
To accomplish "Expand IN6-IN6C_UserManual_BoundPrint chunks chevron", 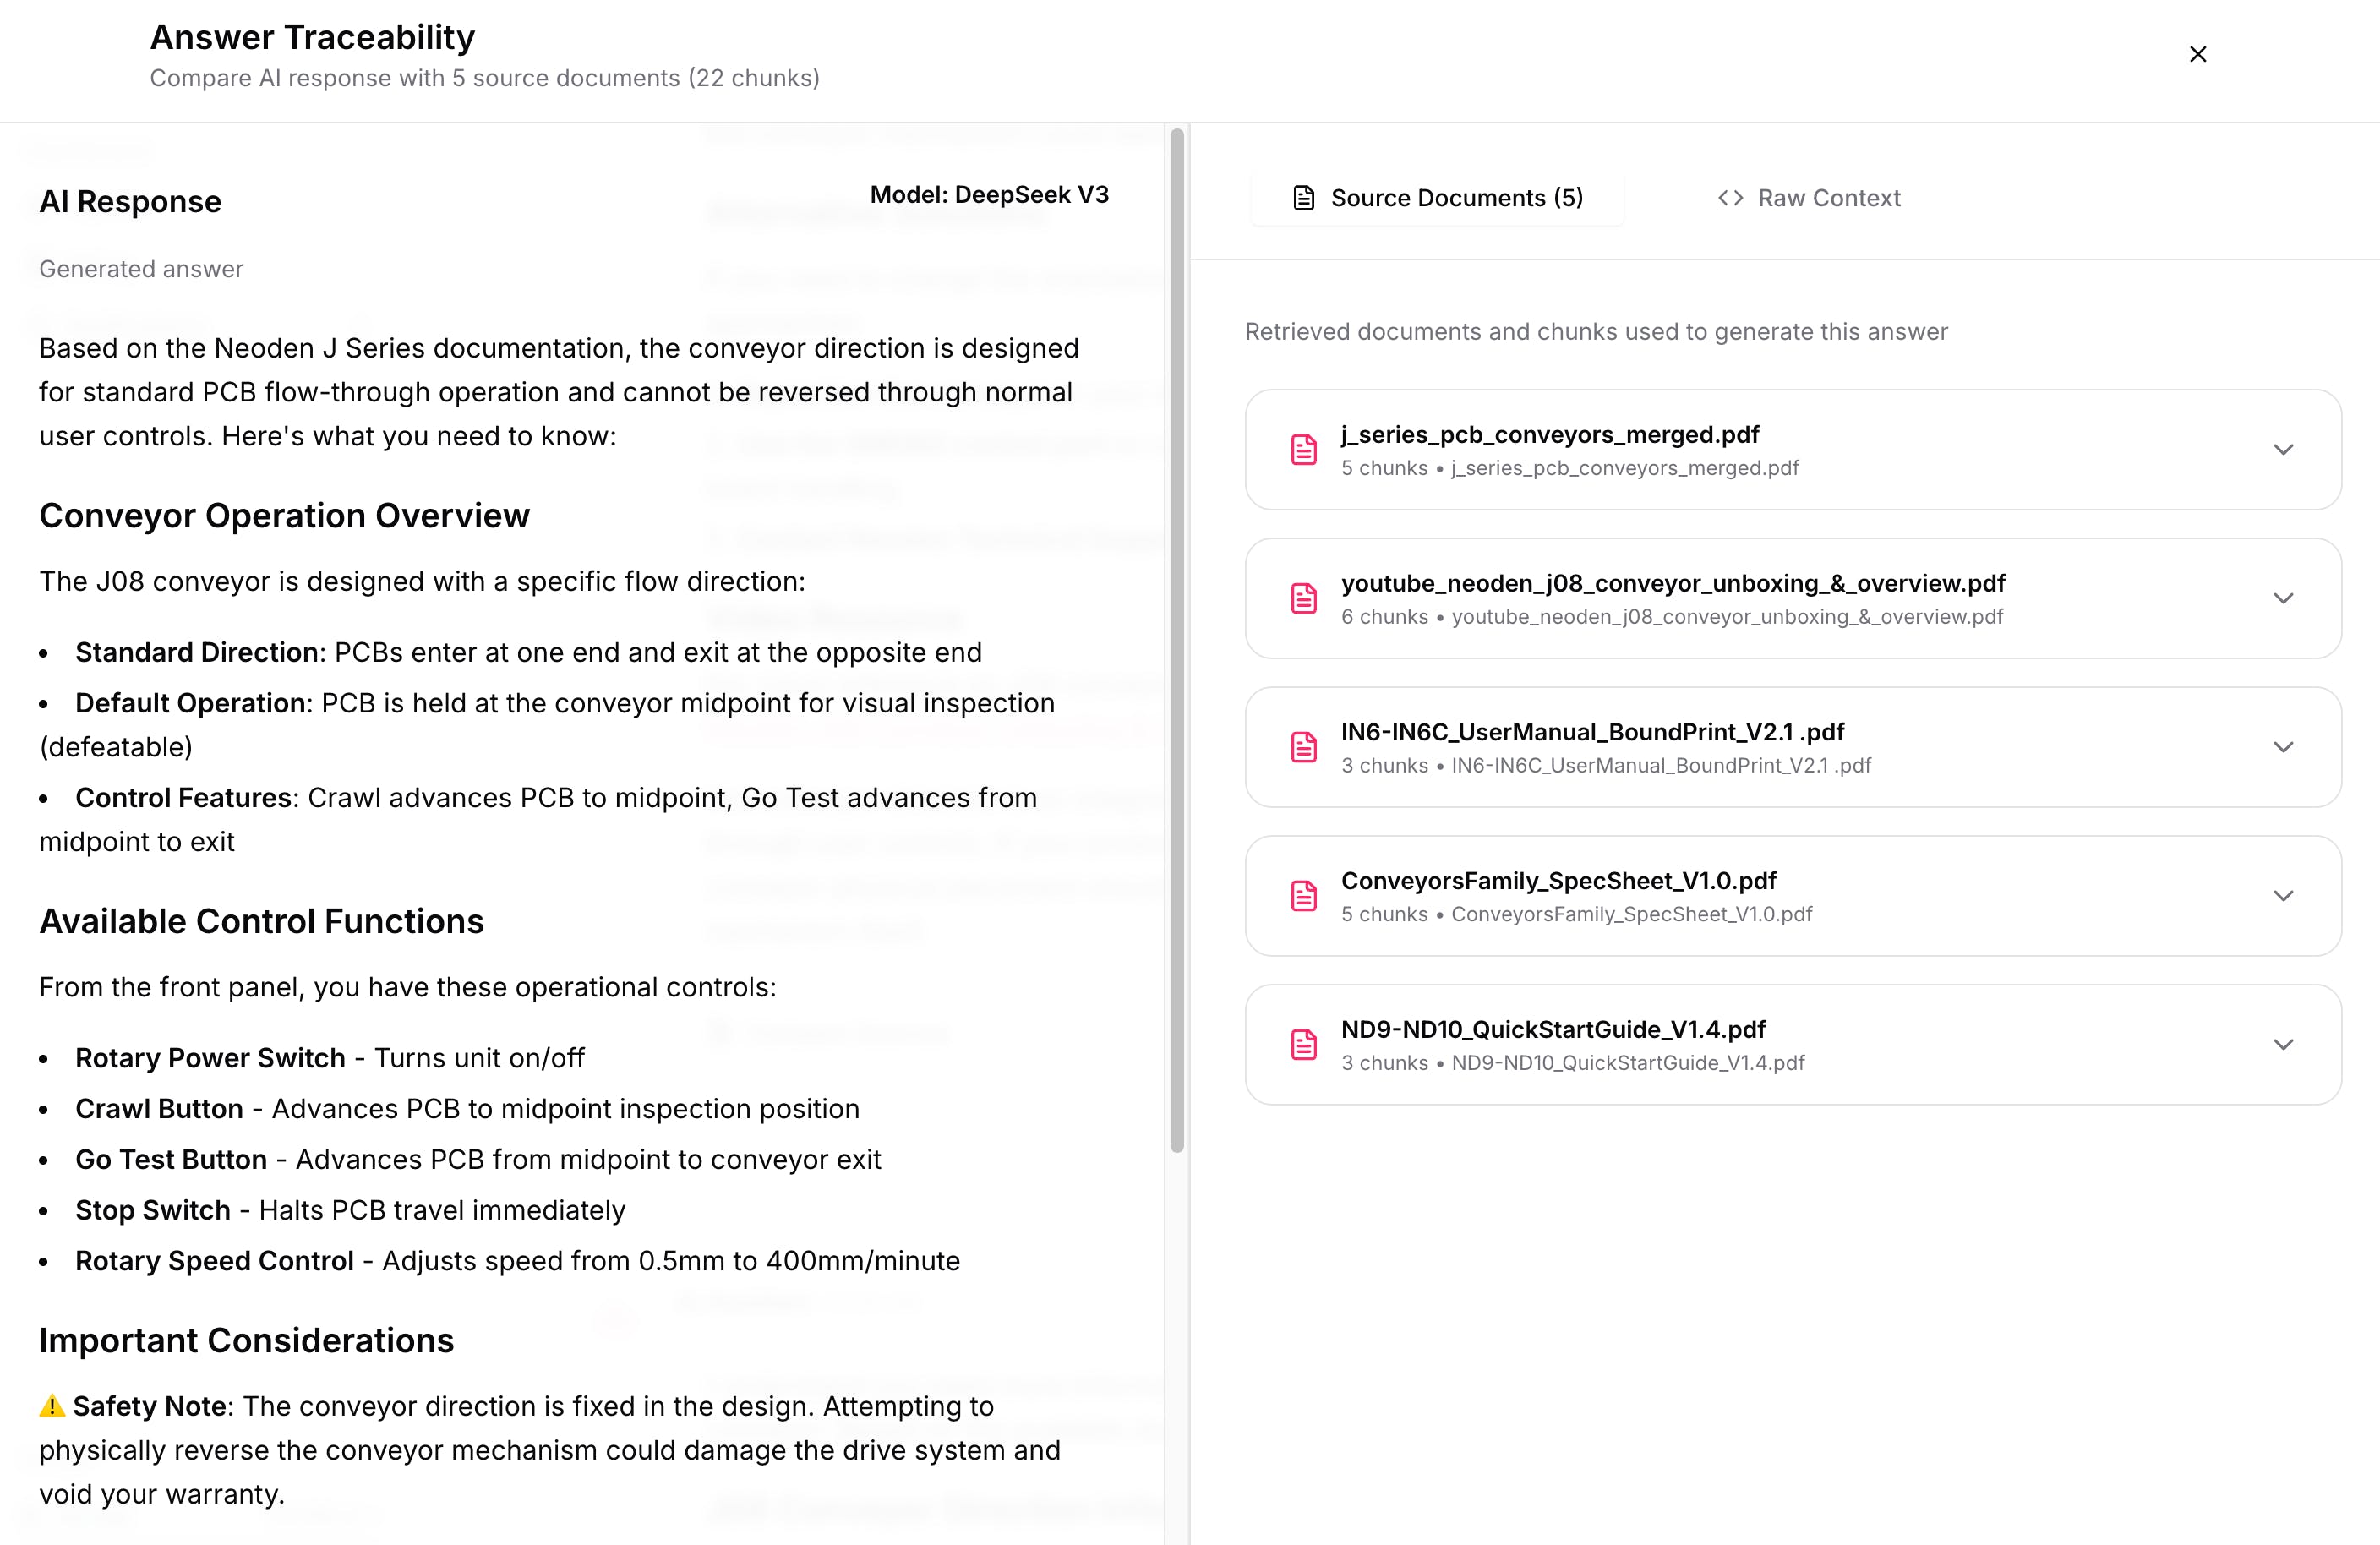I will click(x=2283, y=747).
